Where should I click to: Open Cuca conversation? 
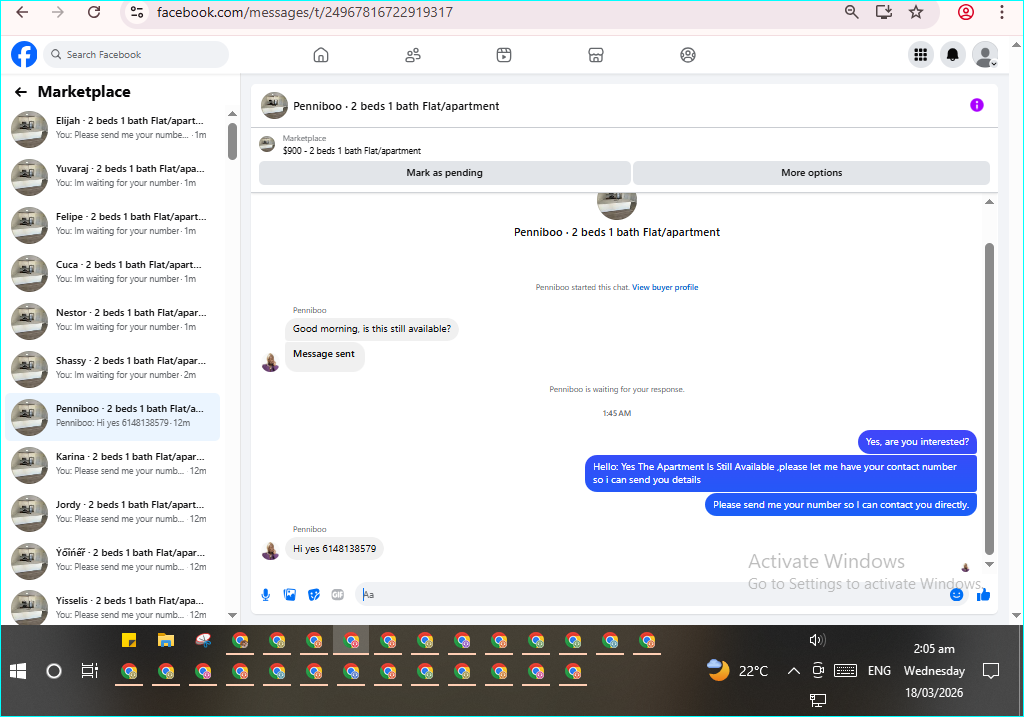click(112, 273)
